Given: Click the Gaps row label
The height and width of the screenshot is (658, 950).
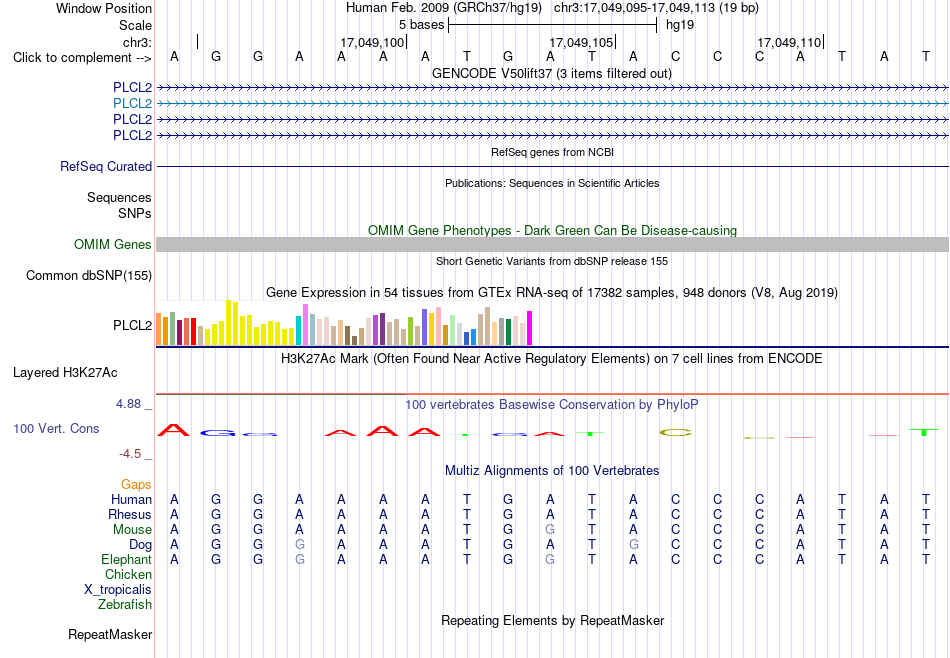Looking at the screenshot, I should [x=136, y=485].
